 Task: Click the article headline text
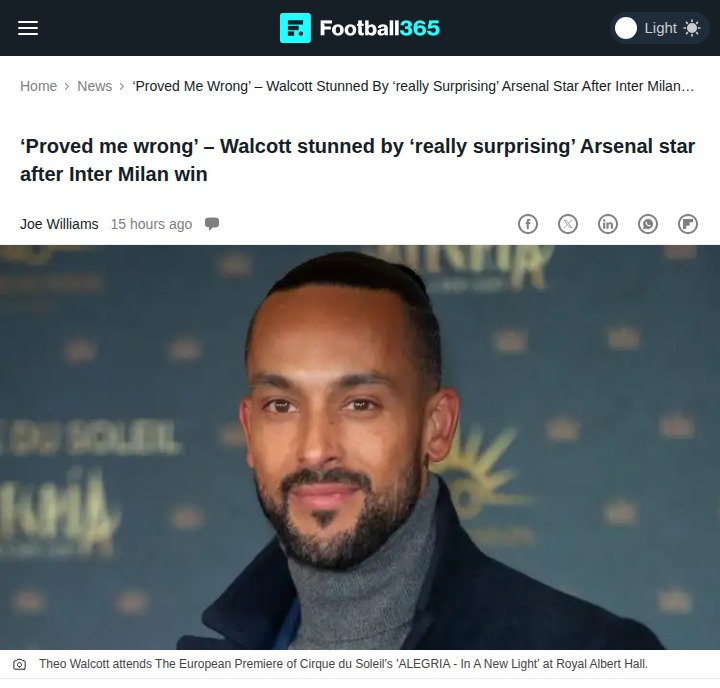pyautogui.click(x=357, y=160)
